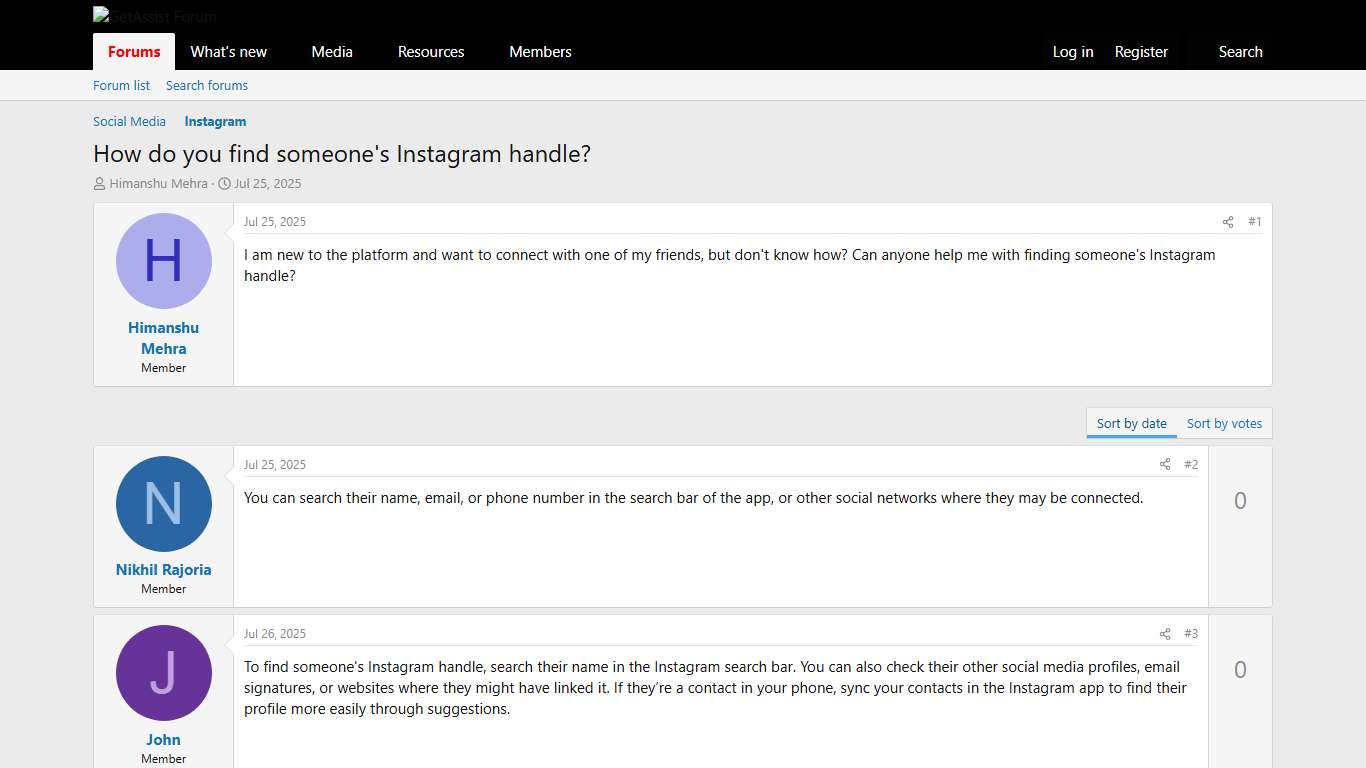Screen dimensions: 1366x768
Task: Open the Search panel
Action: (1240, 51)
